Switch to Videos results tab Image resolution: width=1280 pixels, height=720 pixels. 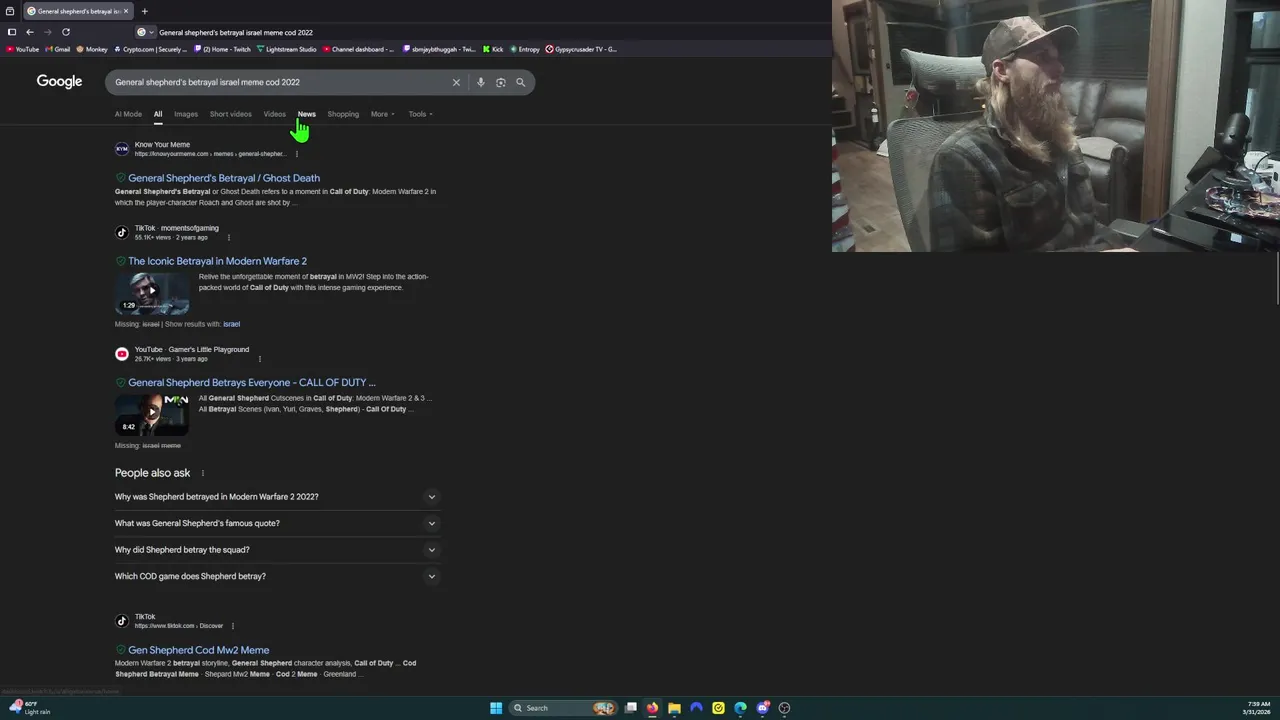(274, 114)
